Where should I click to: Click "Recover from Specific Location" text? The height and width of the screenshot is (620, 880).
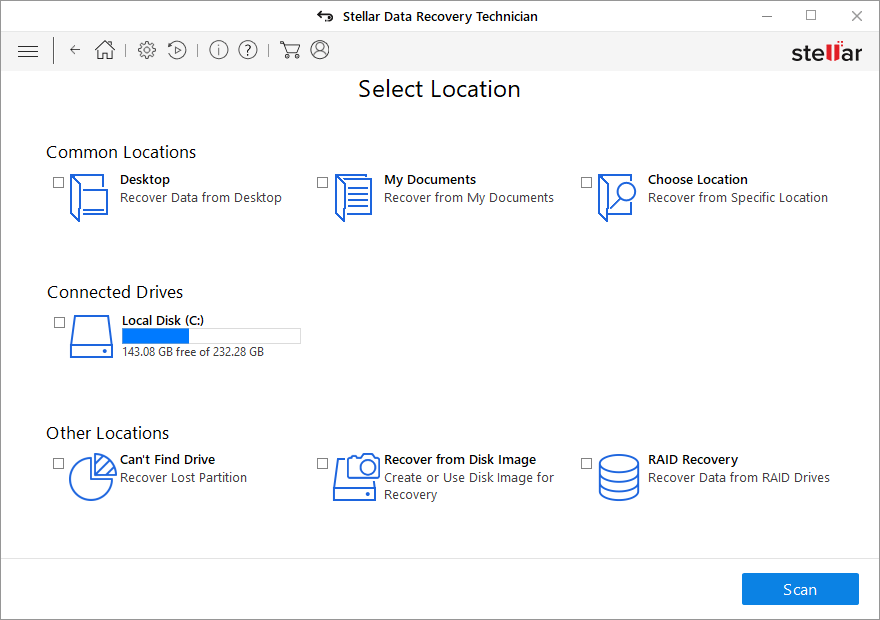click(738, 198)
